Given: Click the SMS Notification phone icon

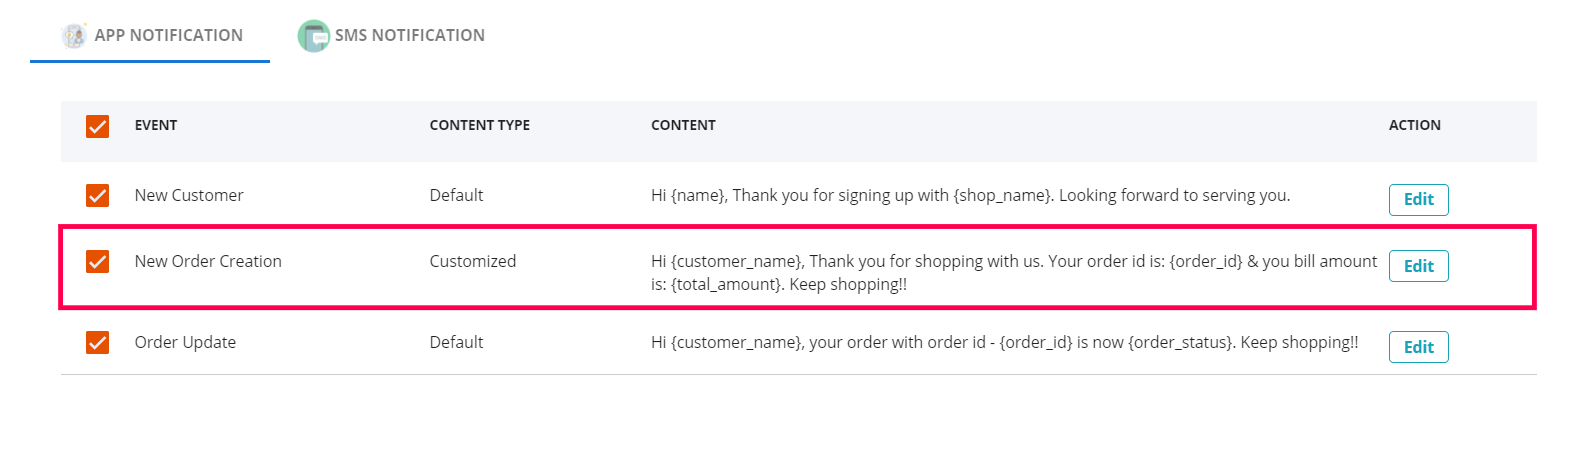Looking at the screenshot, I should pos(313,36).
